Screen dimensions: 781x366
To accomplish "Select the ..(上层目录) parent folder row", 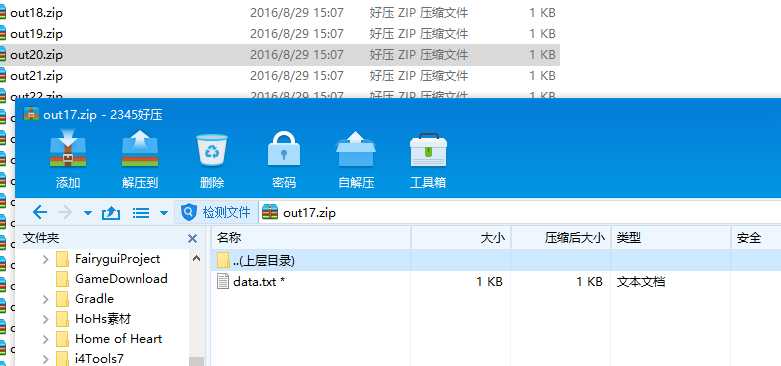I will (x=497, y=260).
